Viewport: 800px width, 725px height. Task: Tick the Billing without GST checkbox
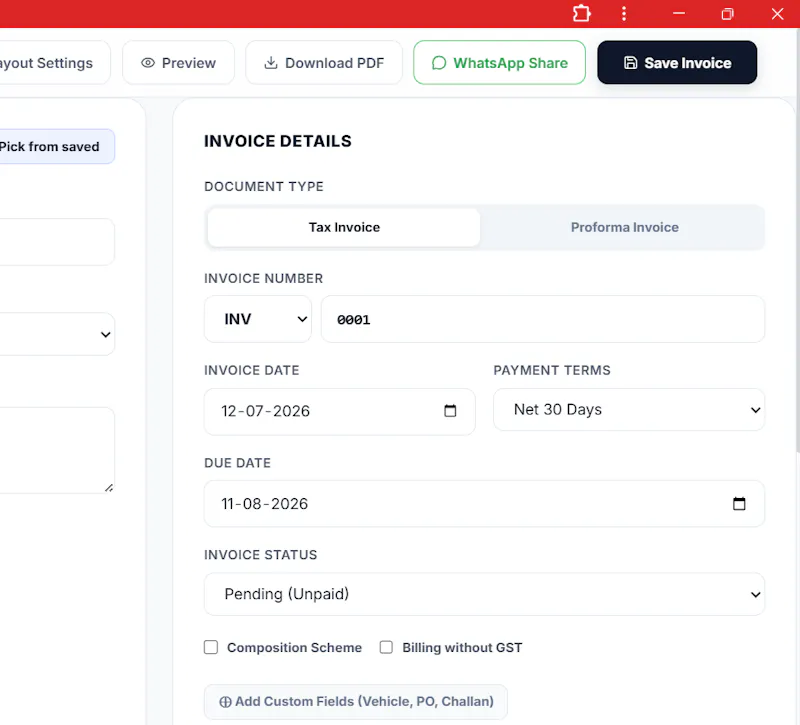point(386,647)
